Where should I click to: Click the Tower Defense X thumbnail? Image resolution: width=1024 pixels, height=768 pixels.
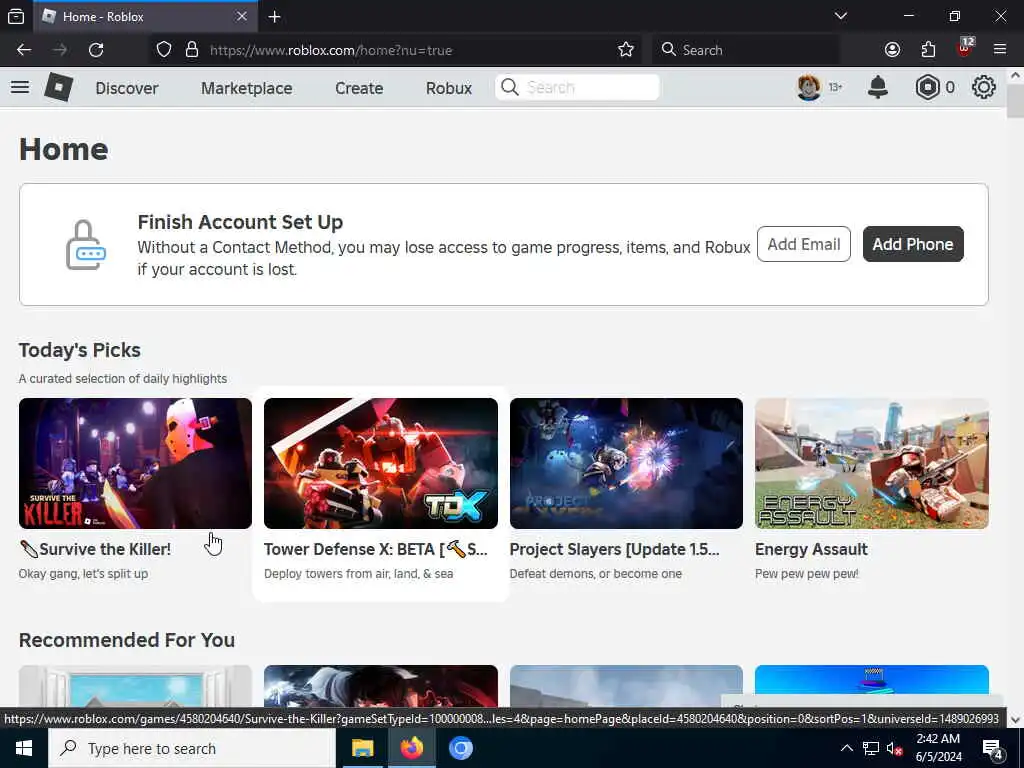381,463
